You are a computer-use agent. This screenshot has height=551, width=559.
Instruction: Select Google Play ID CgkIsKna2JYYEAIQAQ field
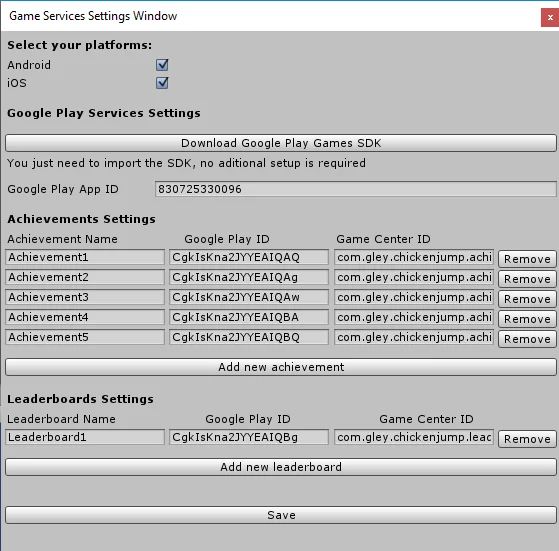[249, 257]
